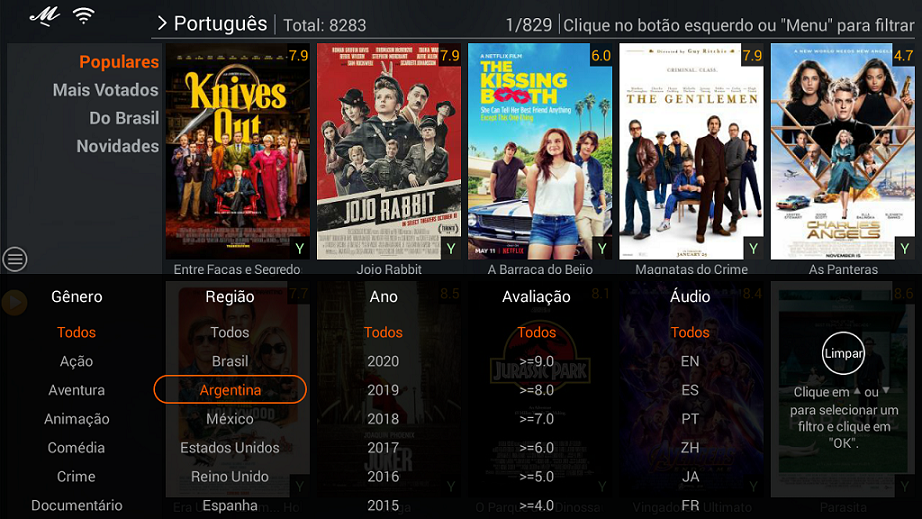Viewport: 922px width, 519px height.
Task: Choose 2019 in the Ano filter
Action: [x=383, y=390]
